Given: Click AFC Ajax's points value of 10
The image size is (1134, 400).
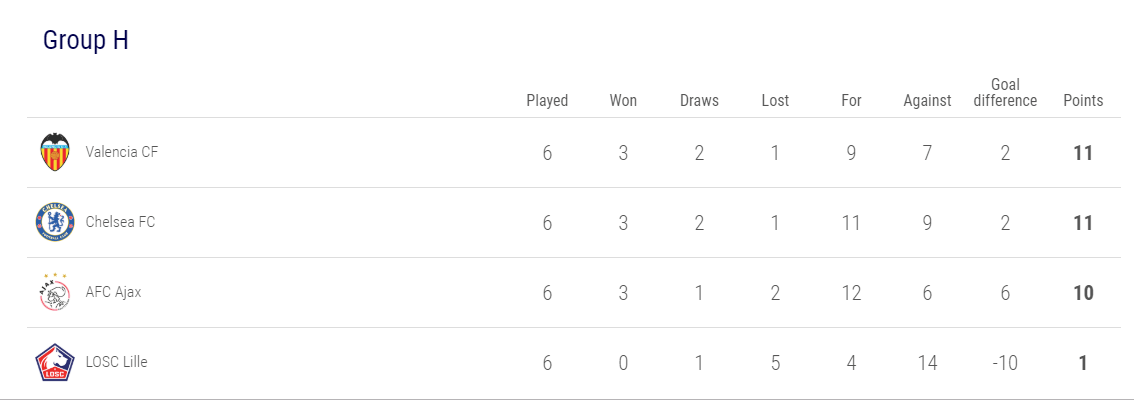Looking at the screenshot, I should (1083, 293).
